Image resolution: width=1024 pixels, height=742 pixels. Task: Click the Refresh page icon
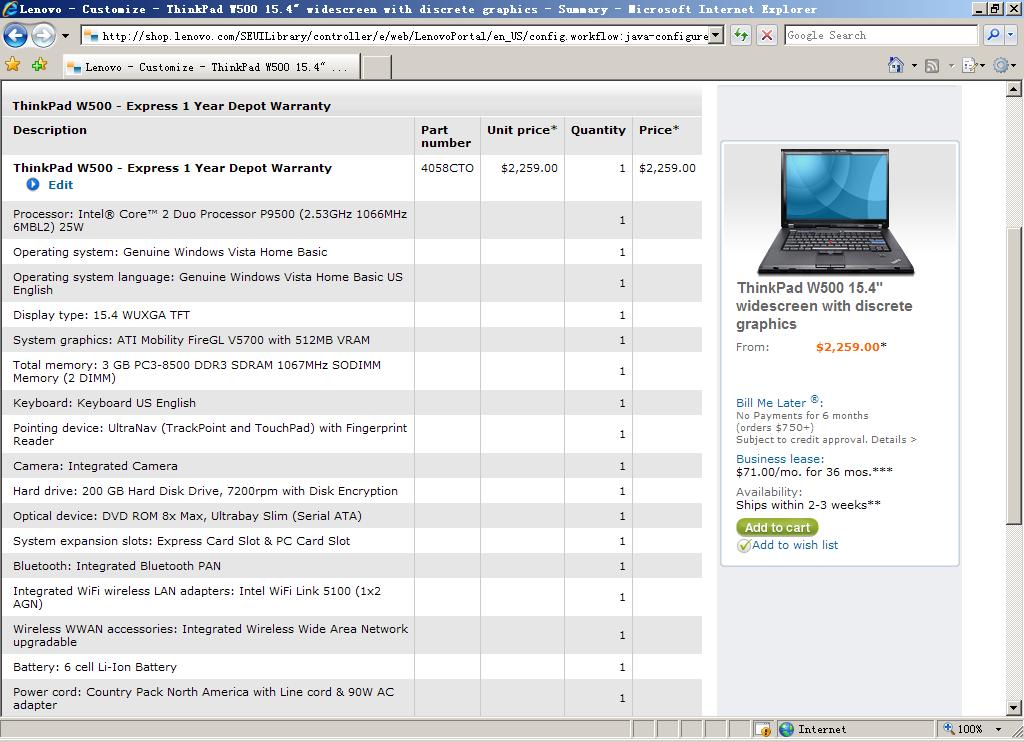click(741, 35)
